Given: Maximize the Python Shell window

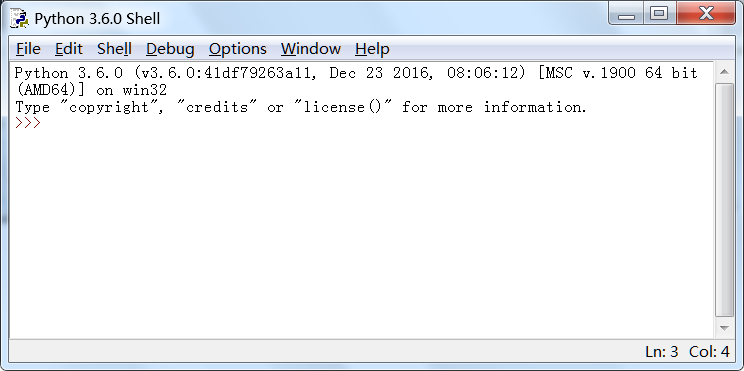Looking at the screenshot, I should click(x=660, y=14).
